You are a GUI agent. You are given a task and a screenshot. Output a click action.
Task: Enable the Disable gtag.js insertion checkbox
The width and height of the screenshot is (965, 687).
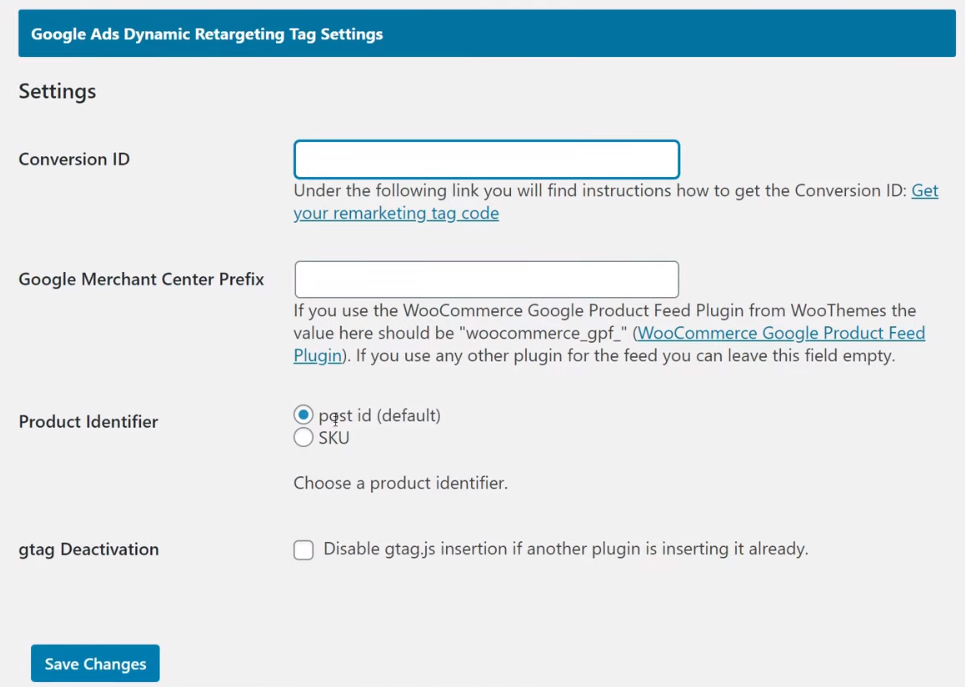click(x=303, y=549)
